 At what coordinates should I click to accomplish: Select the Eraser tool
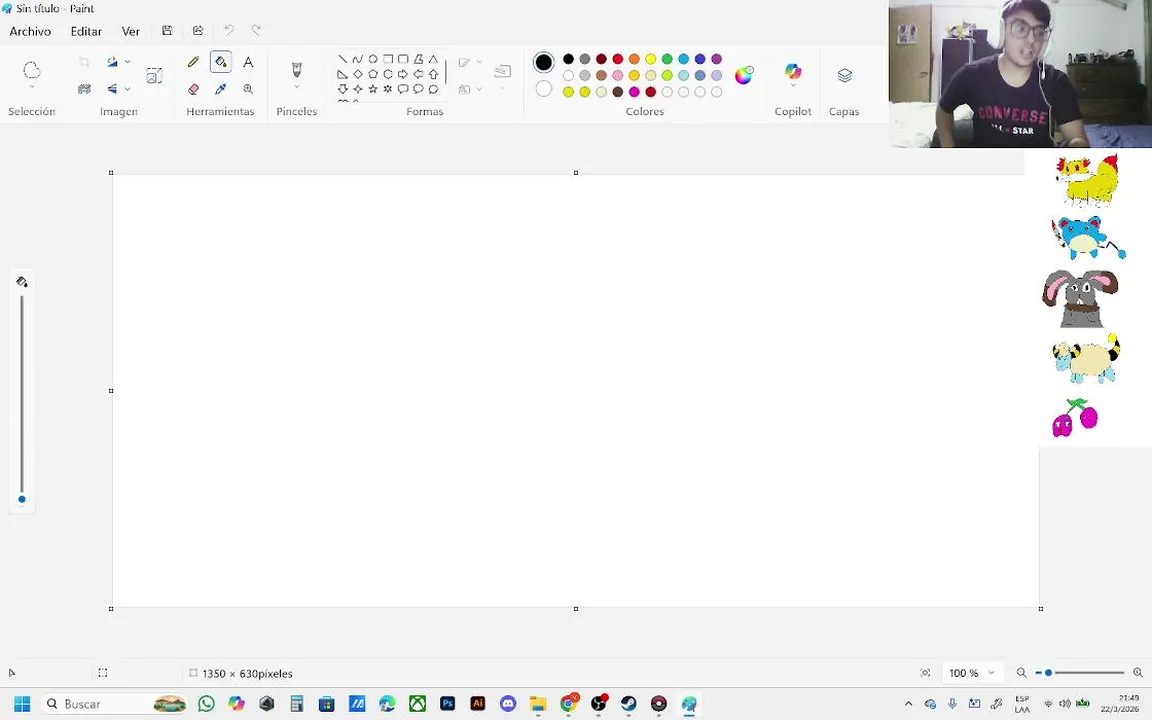193,89
